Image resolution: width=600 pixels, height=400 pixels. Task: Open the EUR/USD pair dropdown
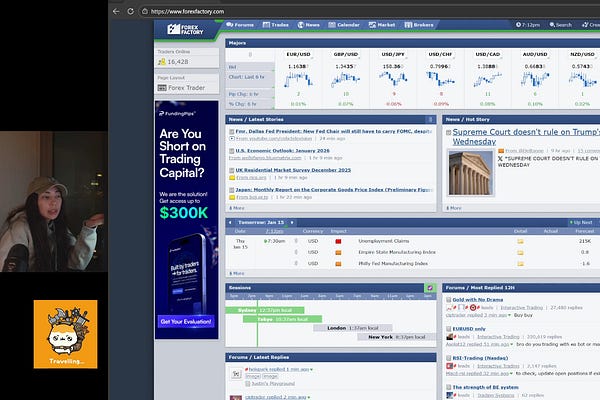coord(298,55)
